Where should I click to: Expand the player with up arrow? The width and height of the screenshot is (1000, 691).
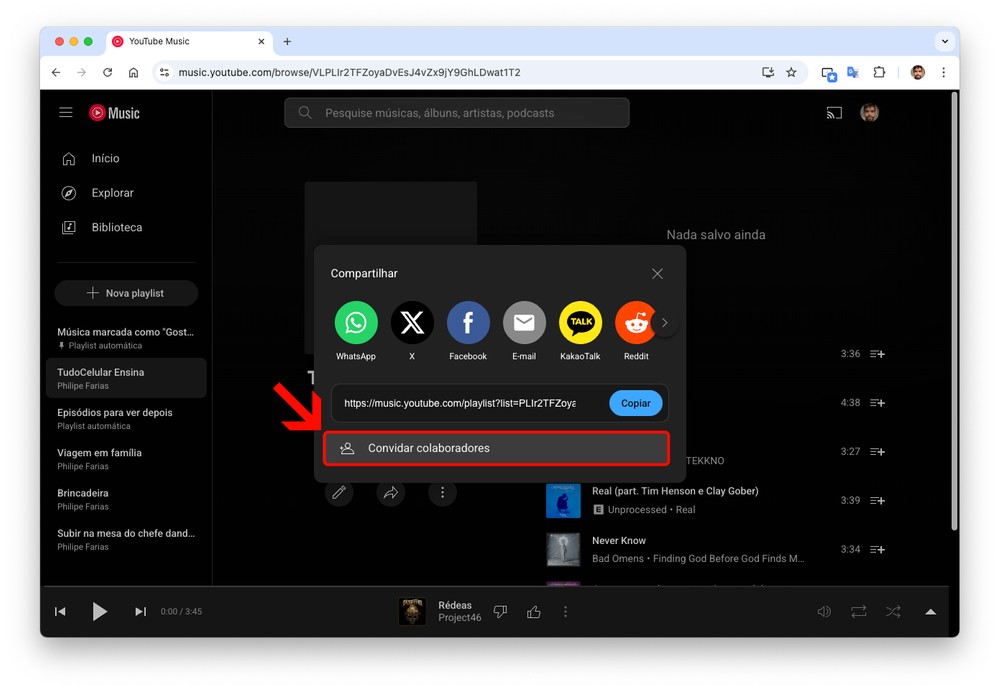pos(930,612)
